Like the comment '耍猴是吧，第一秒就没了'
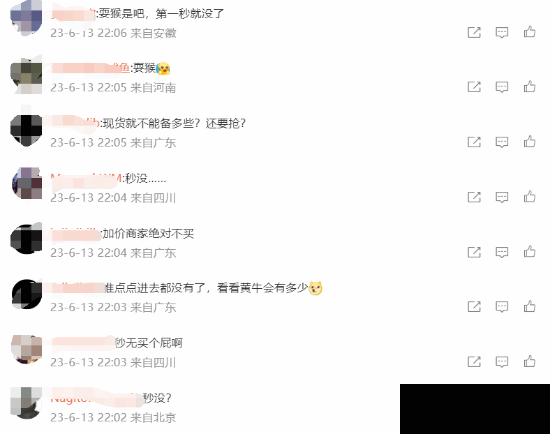 (x=529, y=32)
